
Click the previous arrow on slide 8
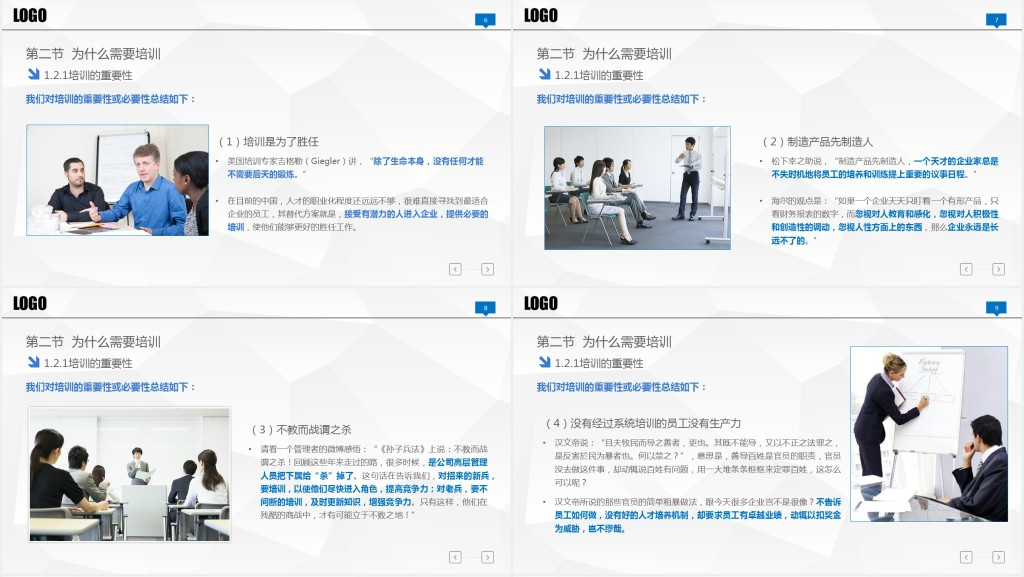455,557
